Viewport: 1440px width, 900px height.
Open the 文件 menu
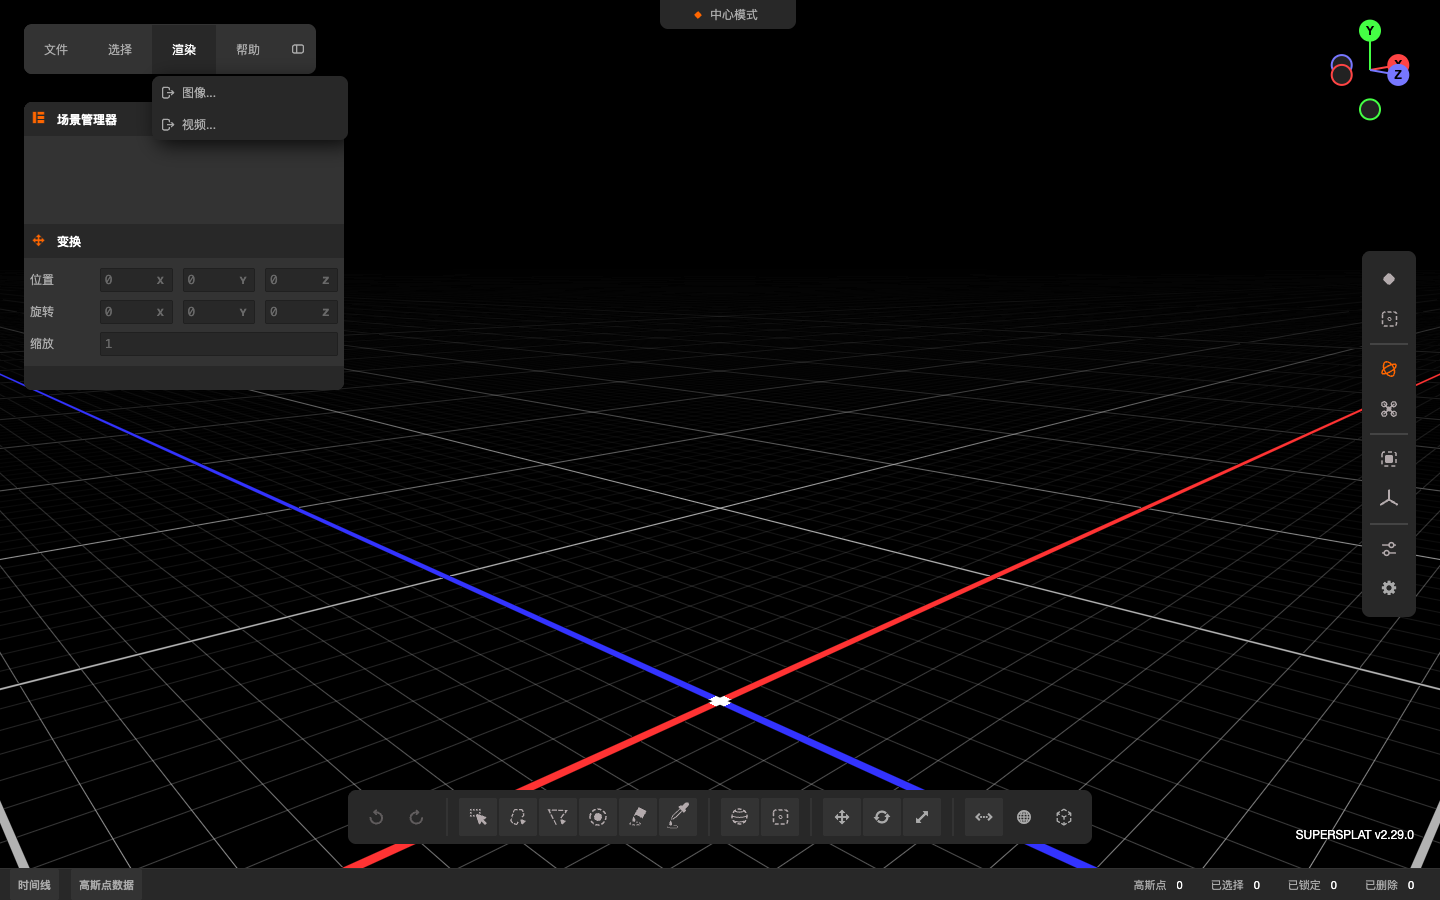tap(56, 49)
